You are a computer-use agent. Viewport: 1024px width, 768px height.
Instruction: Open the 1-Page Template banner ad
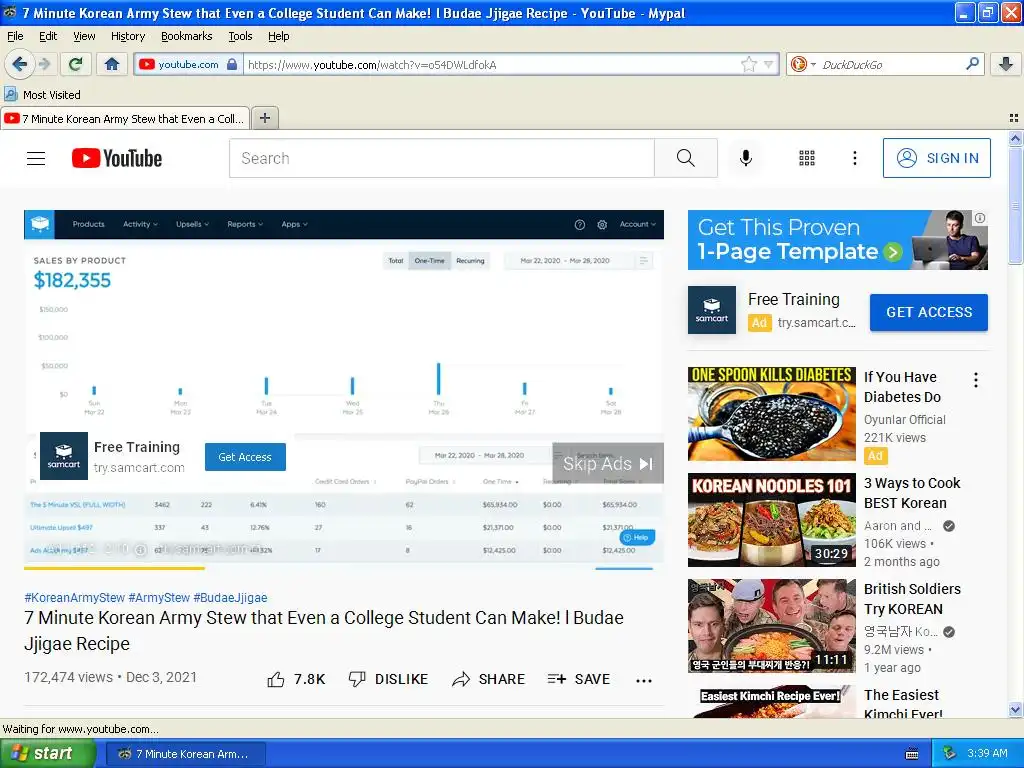(x=837, y=240)
